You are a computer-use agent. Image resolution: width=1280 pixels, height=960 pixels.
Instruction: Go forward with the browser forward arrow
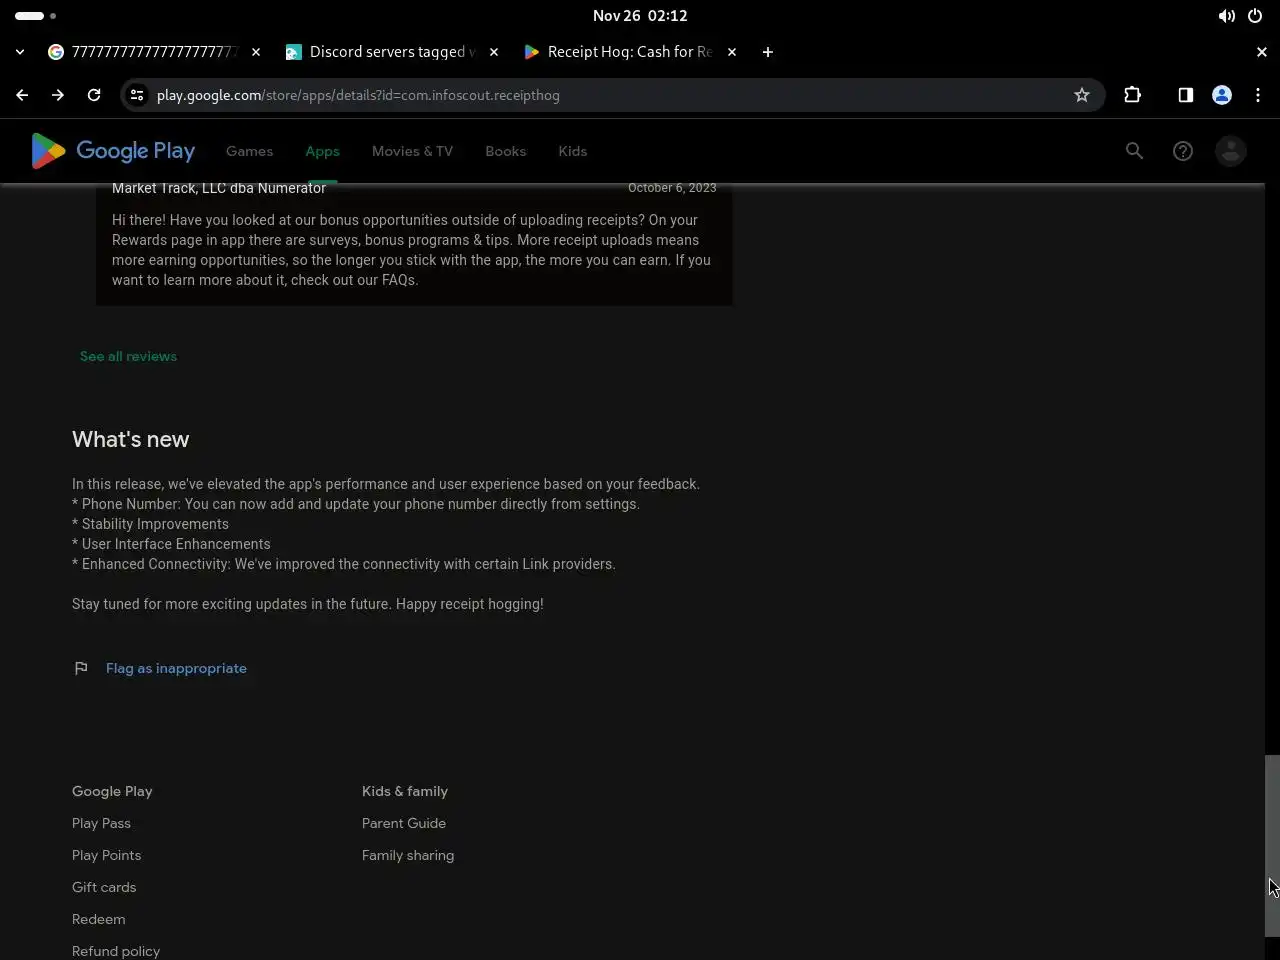(58, 95)
